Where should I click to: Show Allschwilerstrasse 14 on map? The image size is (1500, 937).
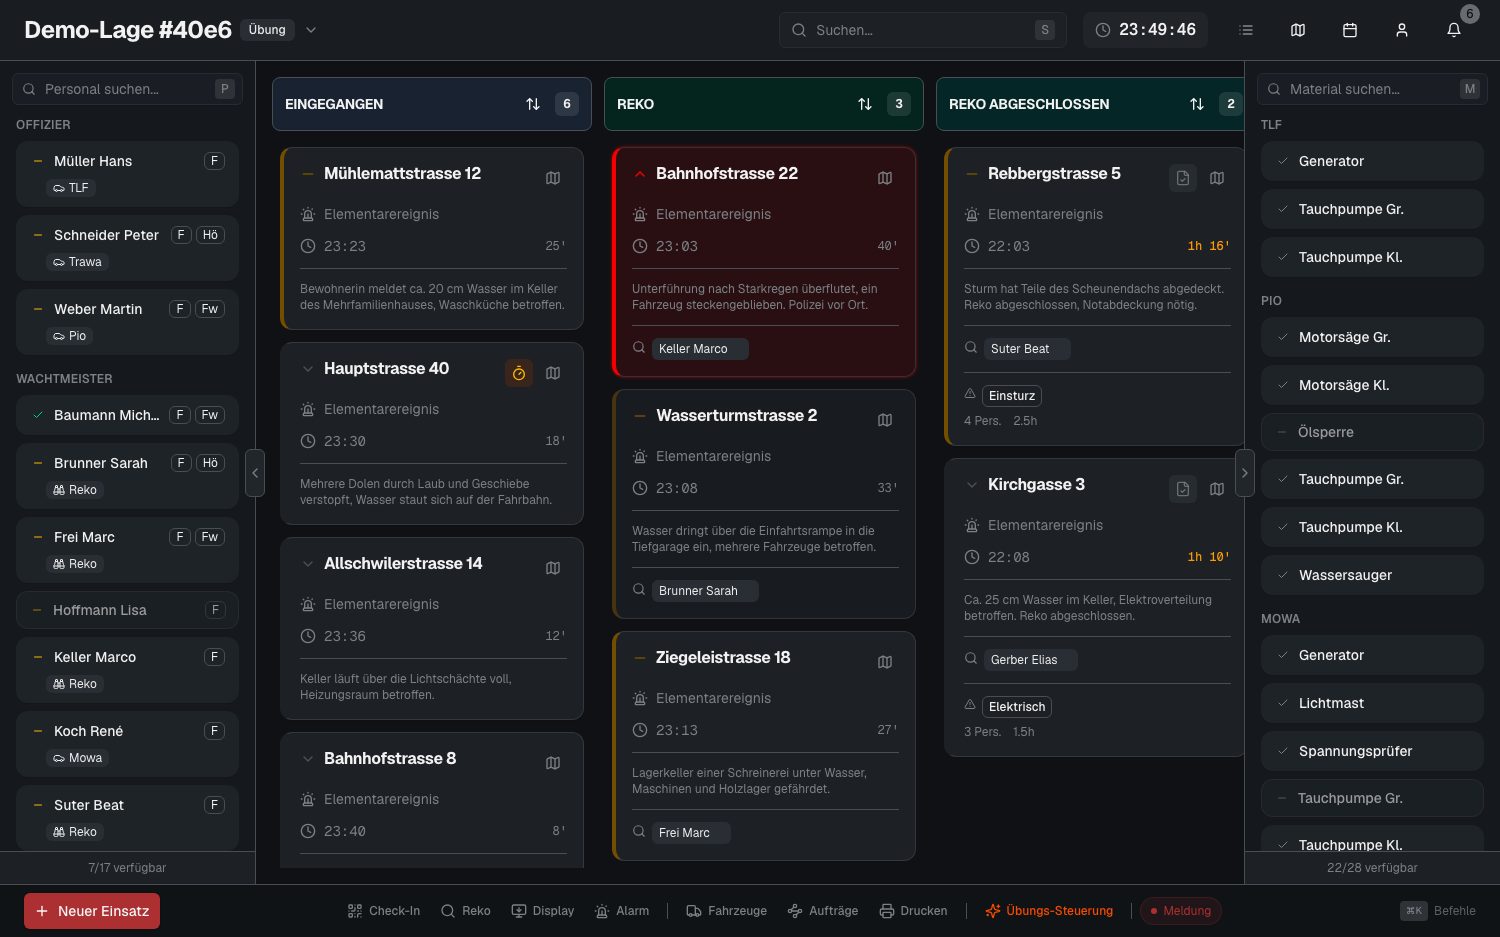(x=553, y=568)
